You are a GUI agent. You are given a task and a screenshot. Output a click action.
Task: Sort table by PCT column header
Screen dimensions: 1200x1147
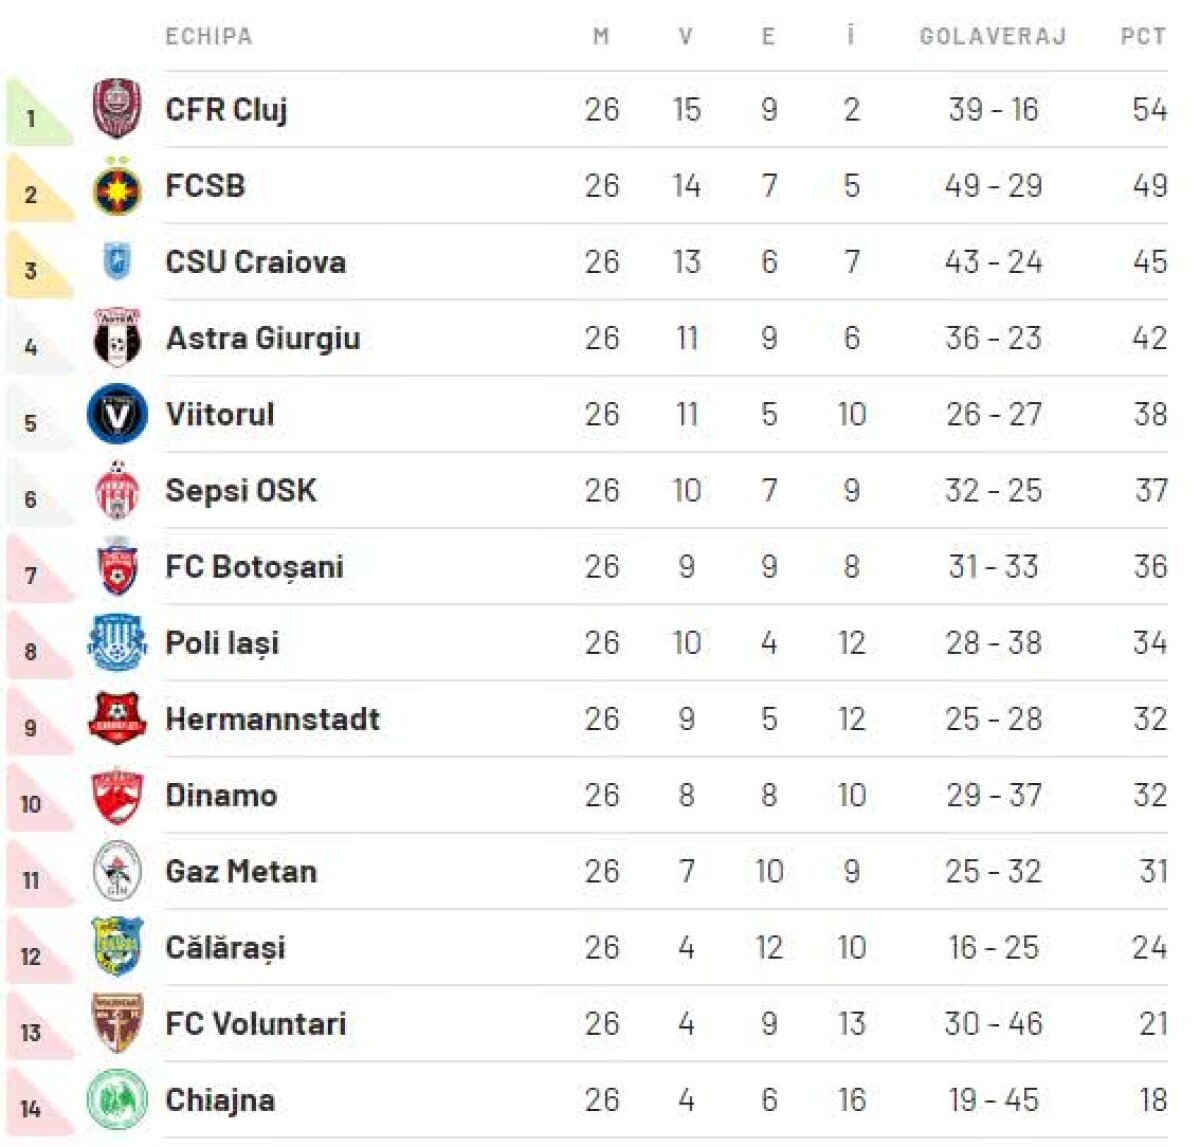click(1142, 37)
